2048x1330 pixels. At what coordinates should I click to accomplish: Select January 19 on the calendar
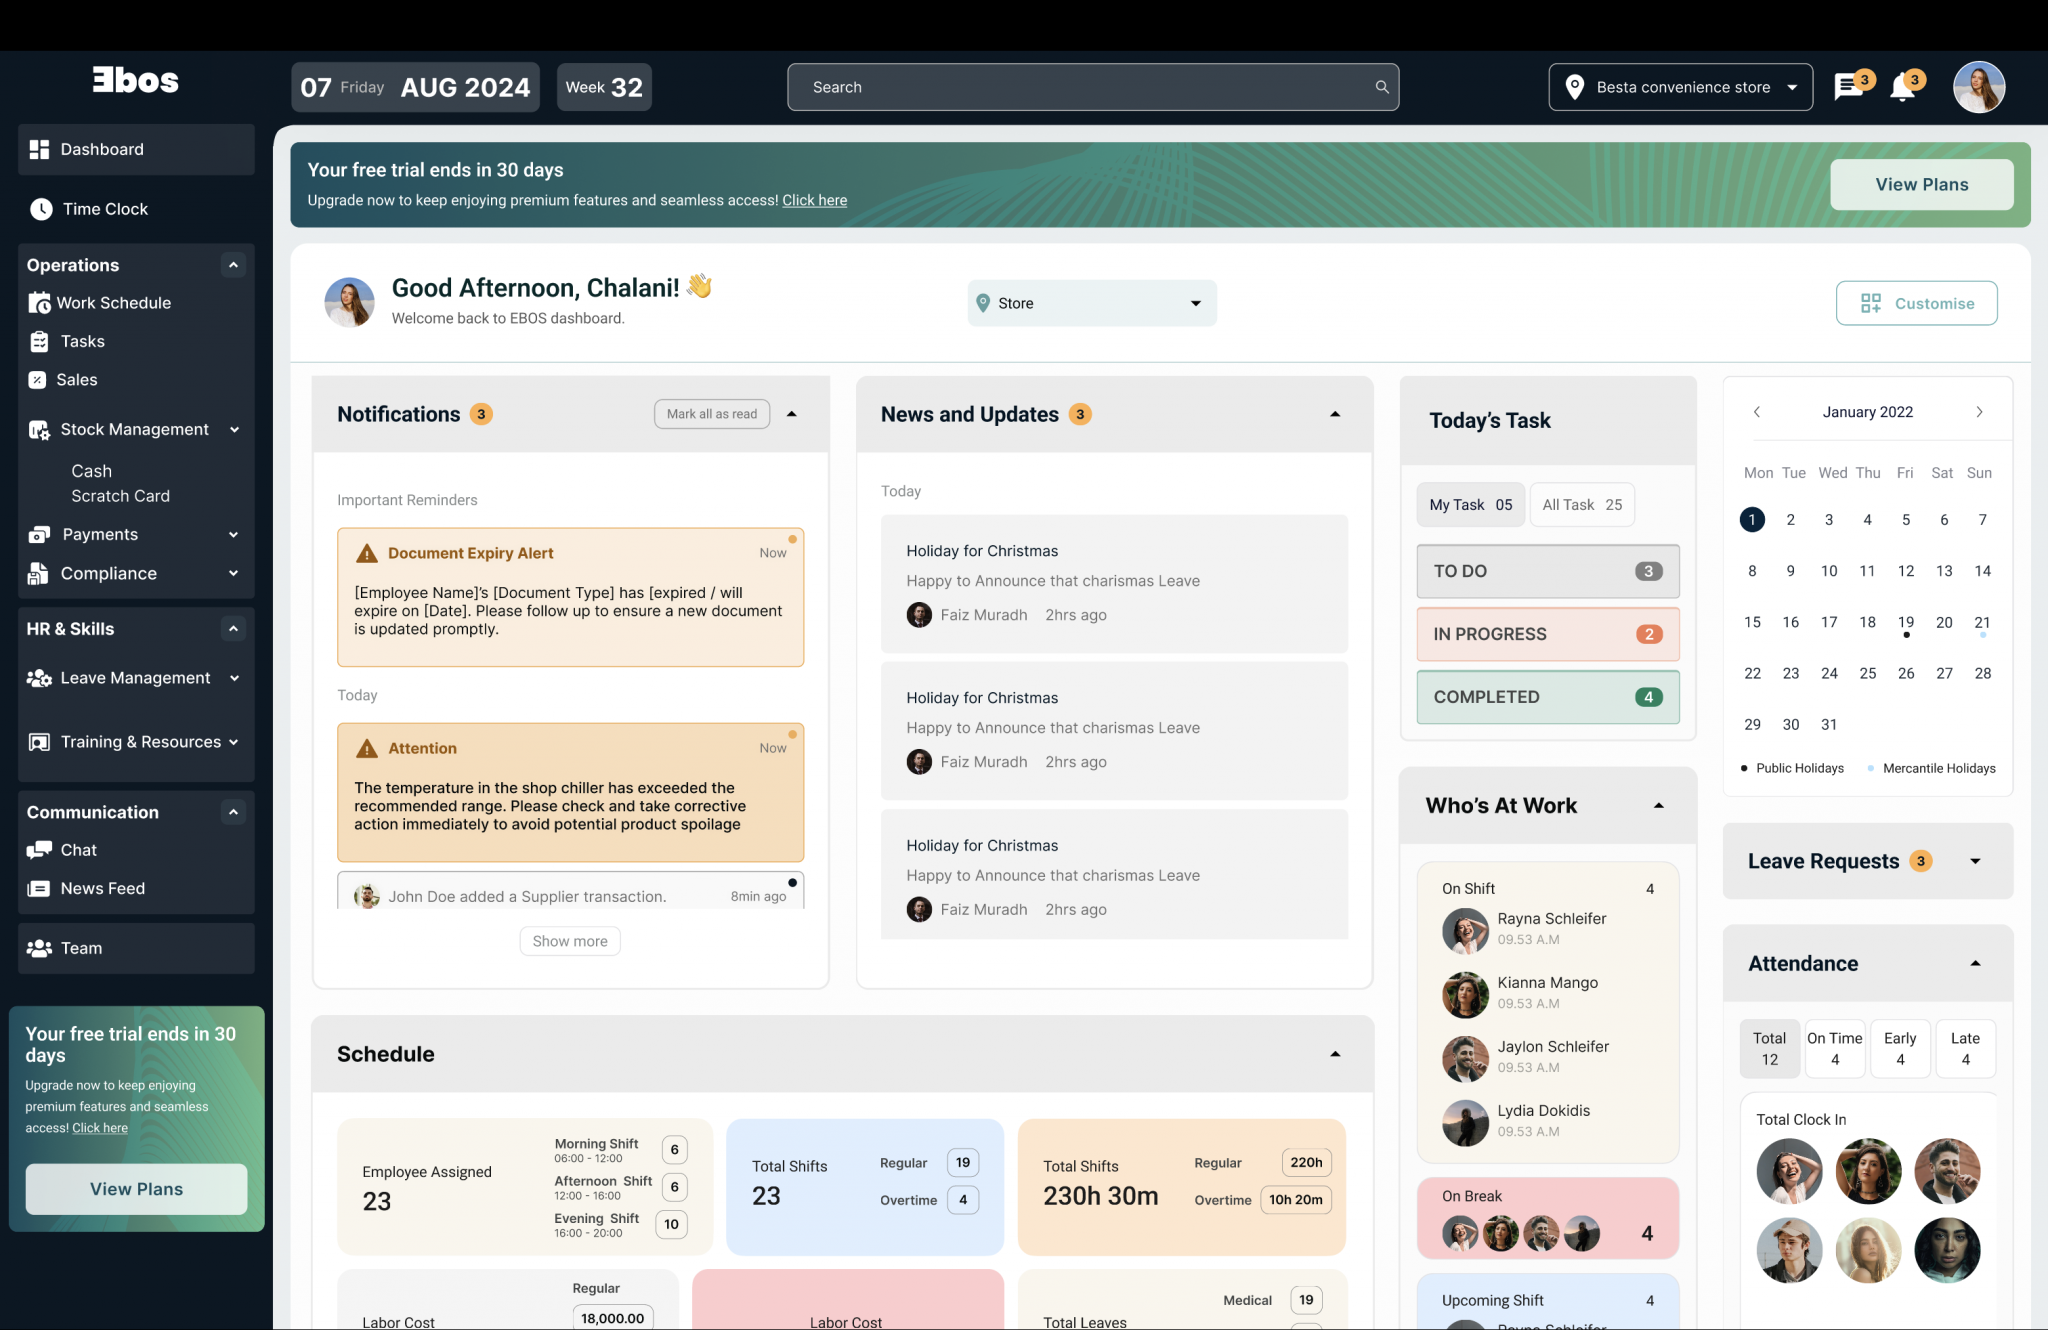(1905, 621)
